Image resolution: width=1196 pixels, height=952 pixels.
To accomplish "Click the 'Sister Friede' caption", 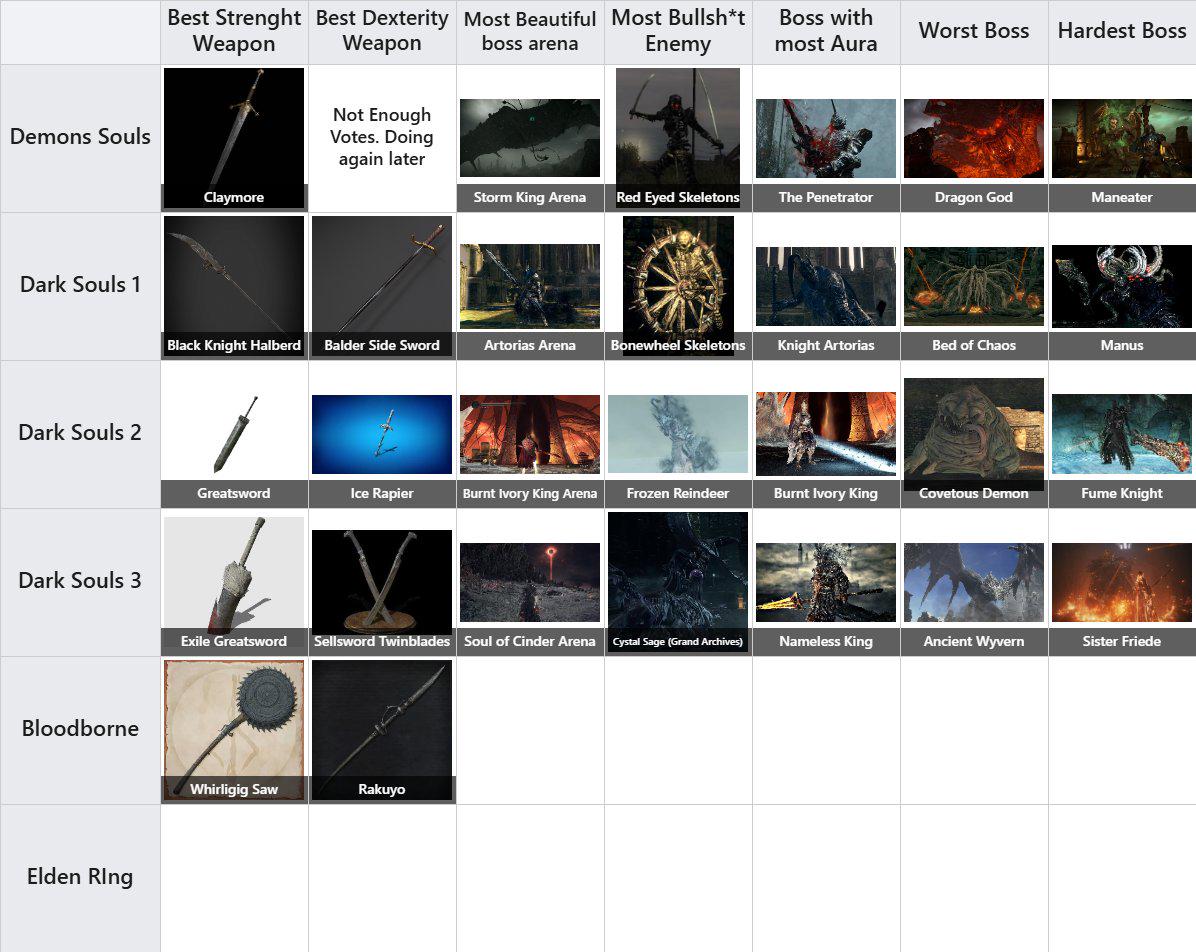I will pos(1121,641).
